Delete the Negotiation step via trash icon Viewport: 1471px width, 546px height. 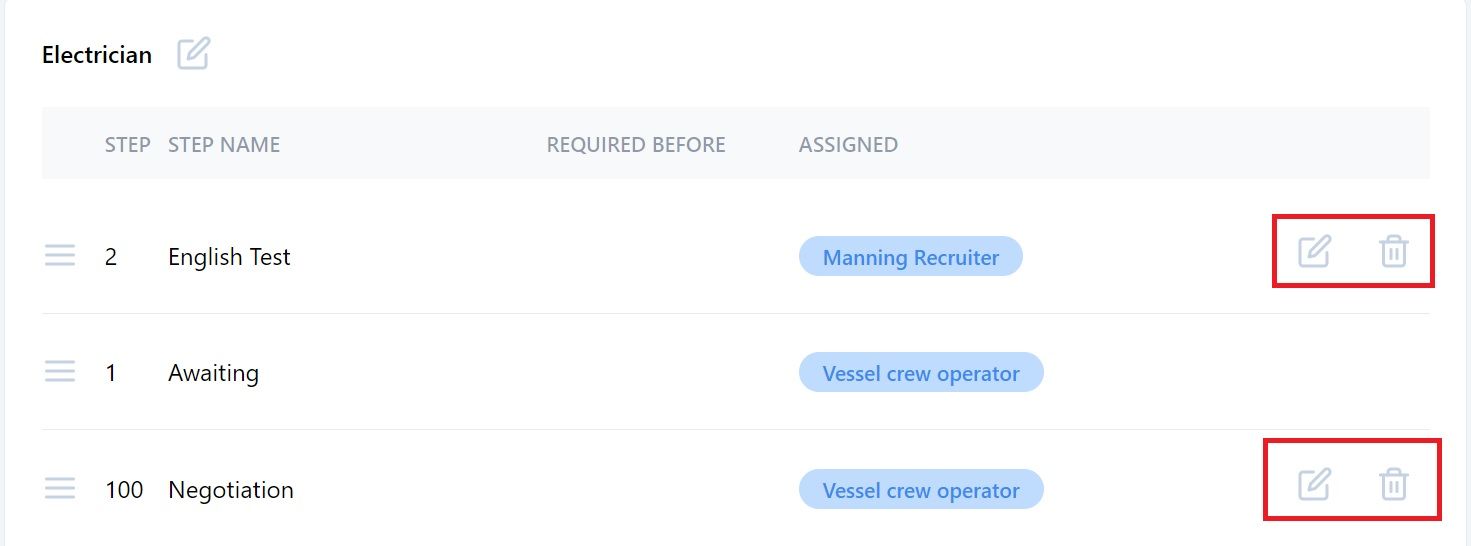coord(1393,484)
